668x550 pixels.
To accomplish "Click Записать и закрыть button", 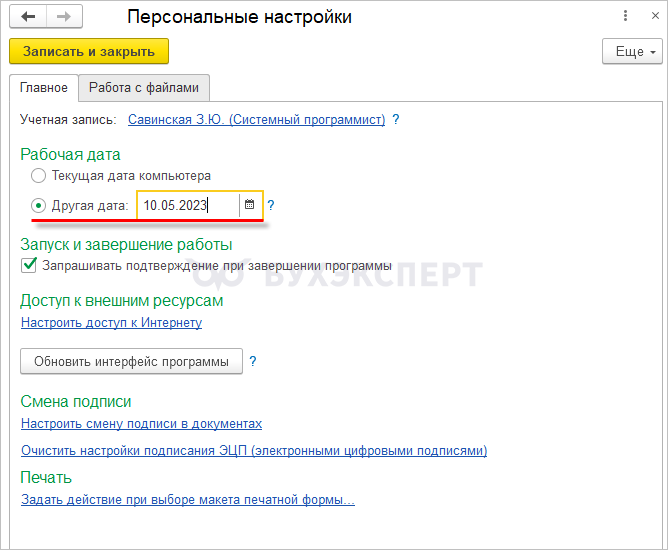I will [x=89, y=52].
